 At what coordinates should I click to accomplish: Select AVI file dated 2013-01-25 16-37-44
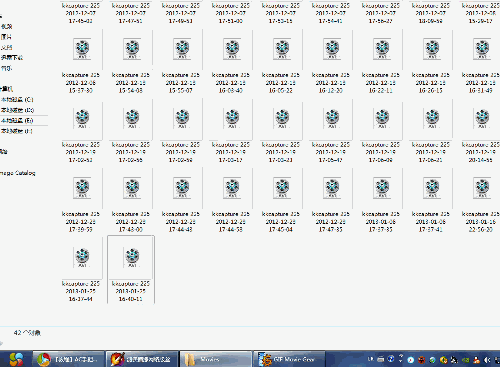point(81,269)
